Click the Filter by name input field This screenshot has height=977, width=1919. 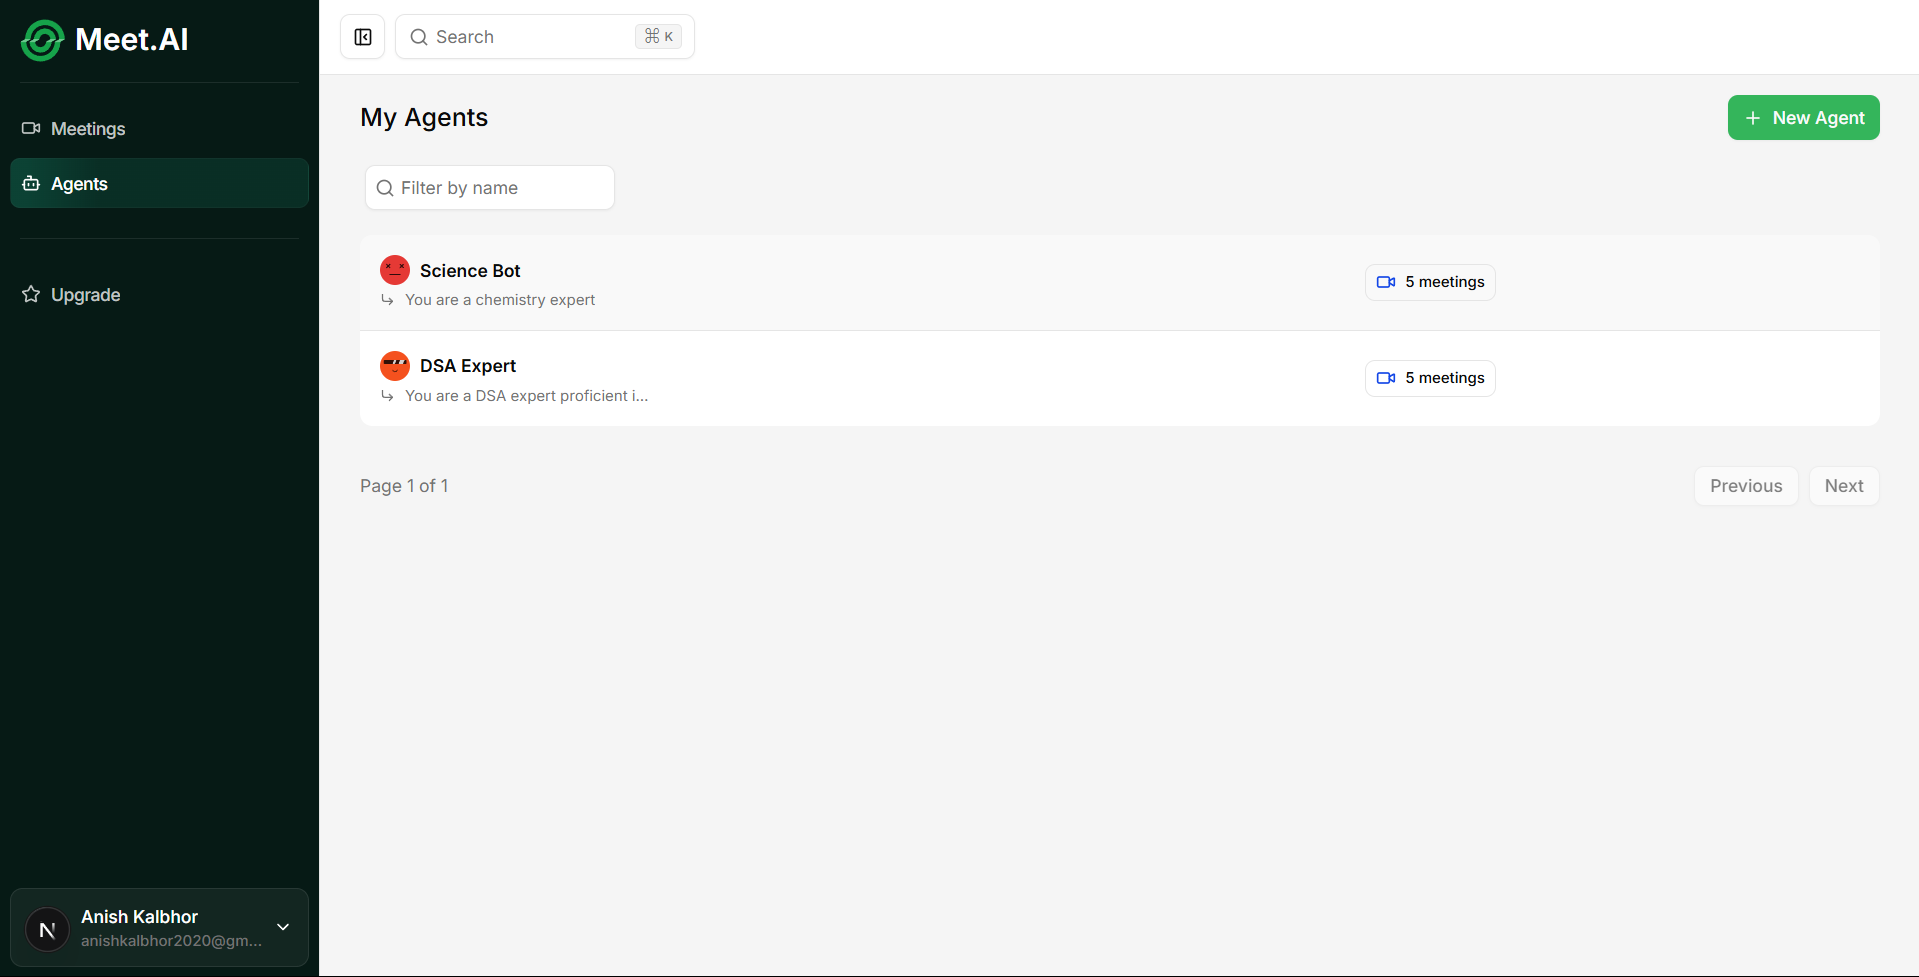tap(489, 187)
